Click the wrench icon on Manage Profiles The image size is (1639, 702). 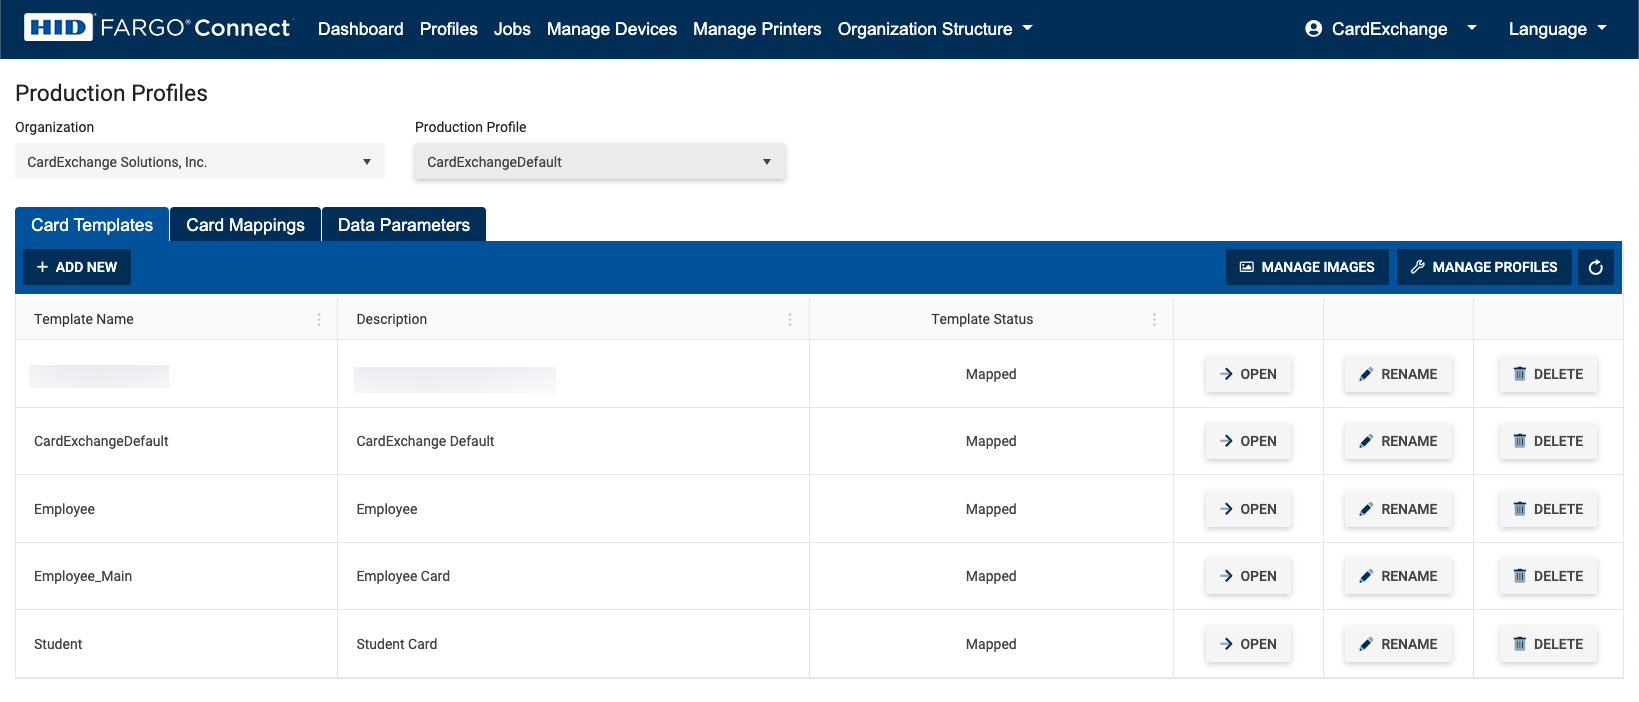[x=1418, y=267]
